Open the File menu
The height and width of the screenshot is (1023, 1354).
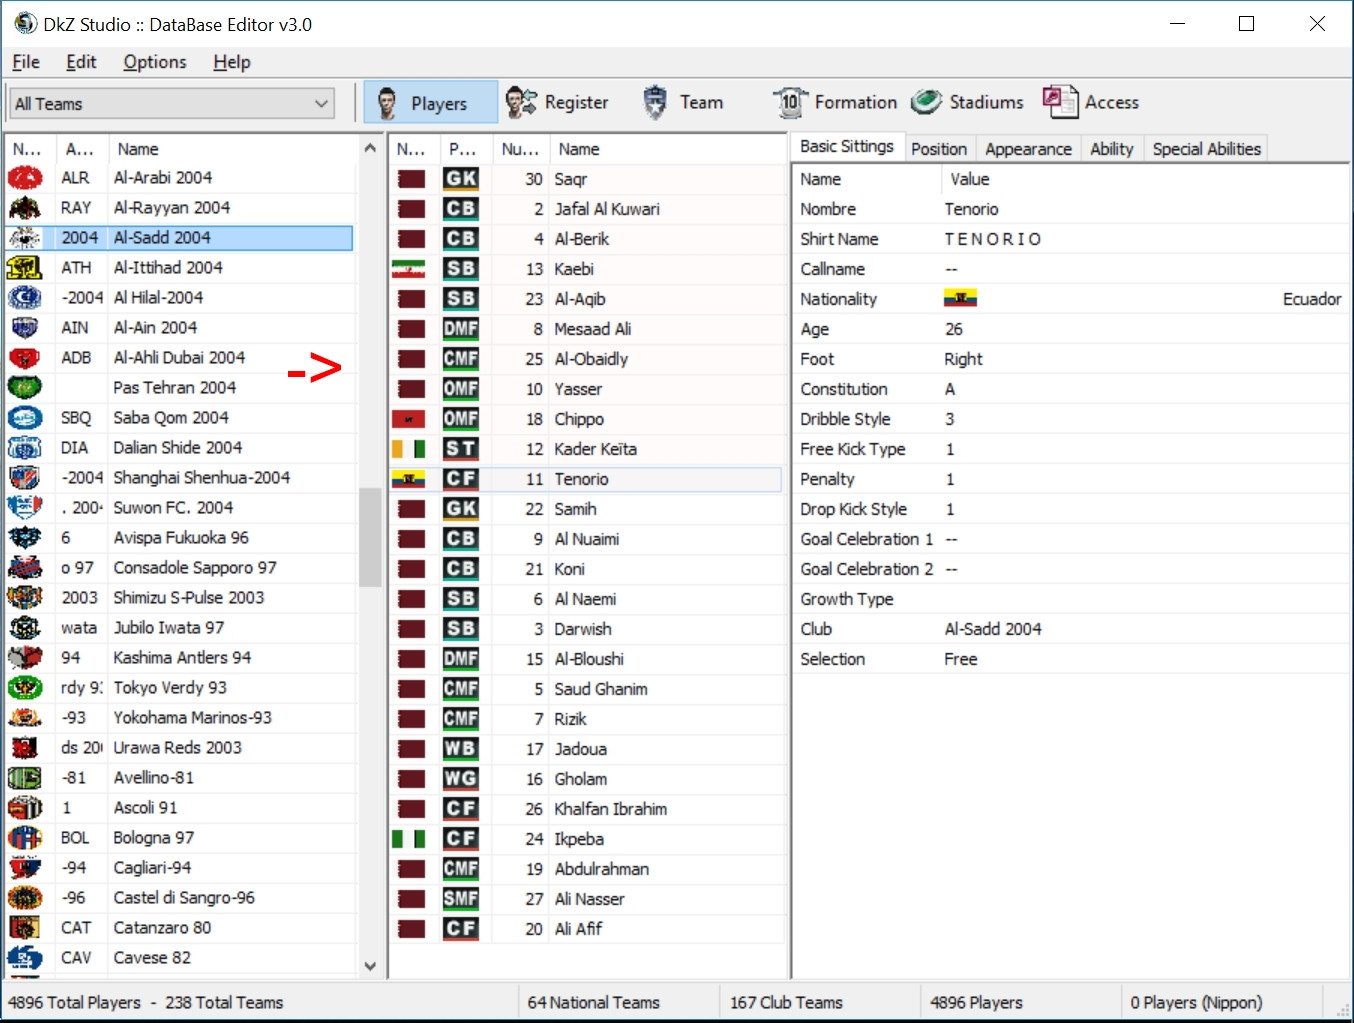pos(26,62)
